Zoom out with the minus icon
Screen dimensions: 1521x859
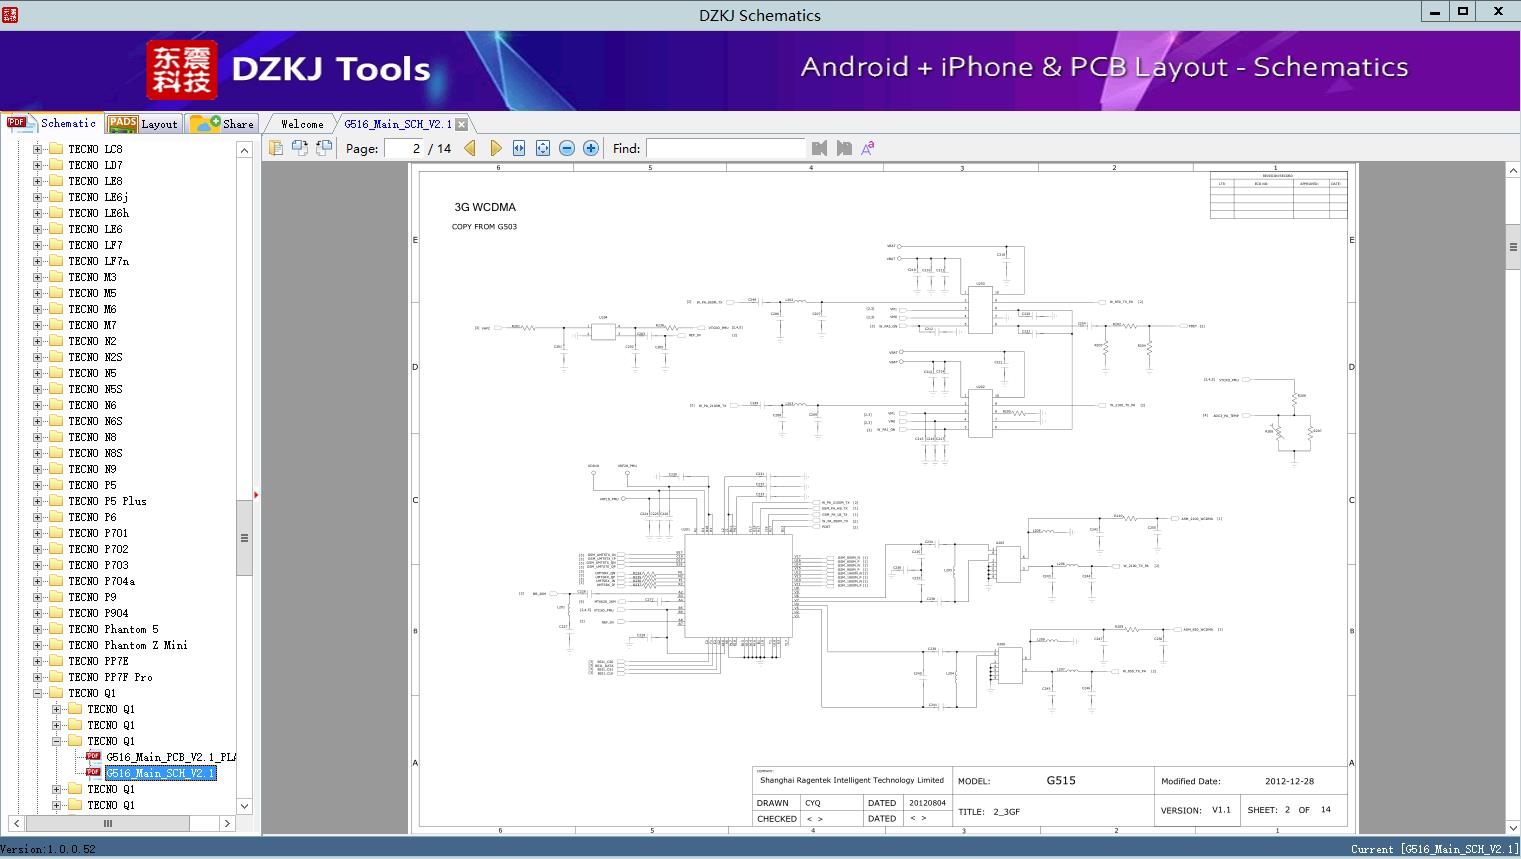click(x=567, y=148)
